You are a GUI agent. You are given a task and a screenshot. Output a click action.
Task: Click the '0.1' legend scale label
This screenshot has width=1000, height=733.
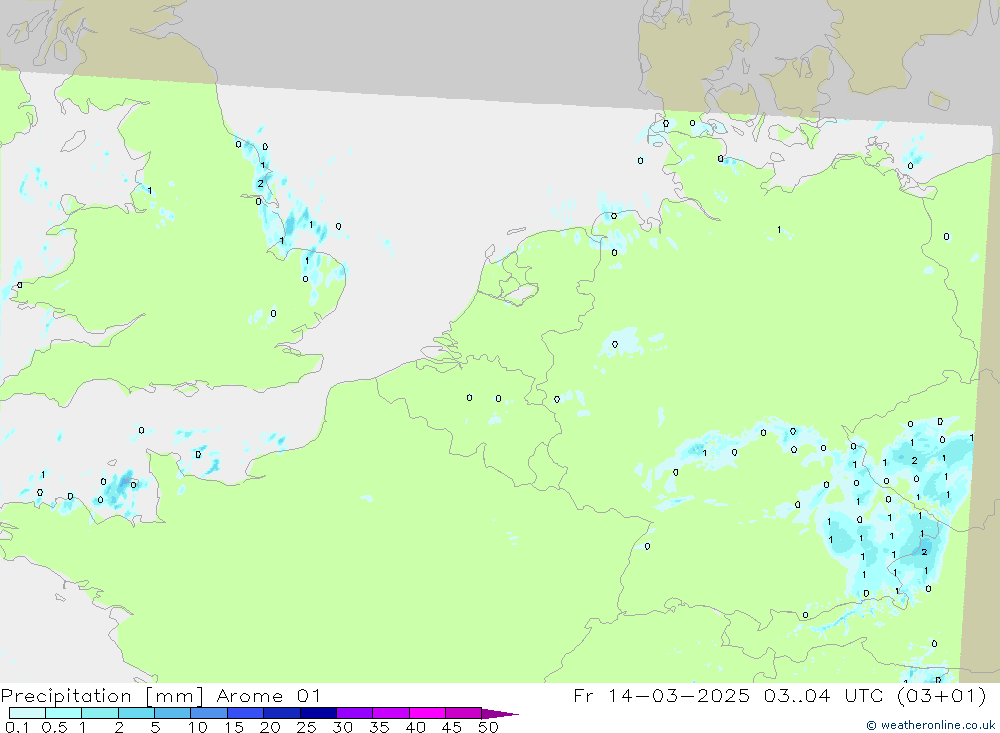17,727
